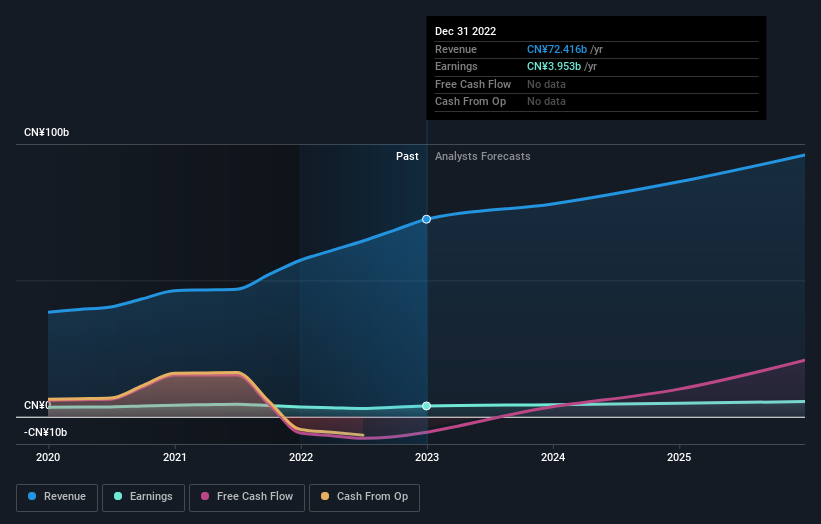This screenshot has height=524, width=821.
Task: Click the orange Cash From Op legend dot
Action: 325,496
